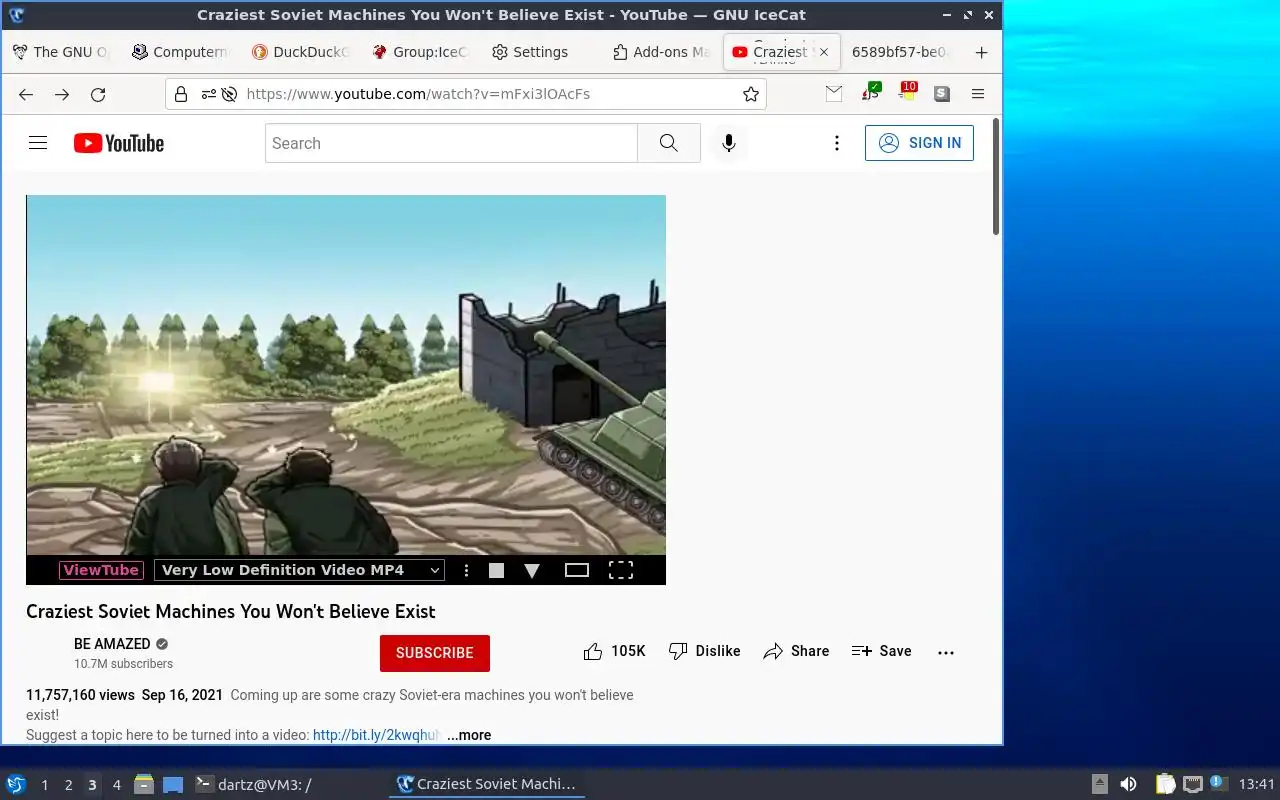Go back with the browser back arrow

26,94
